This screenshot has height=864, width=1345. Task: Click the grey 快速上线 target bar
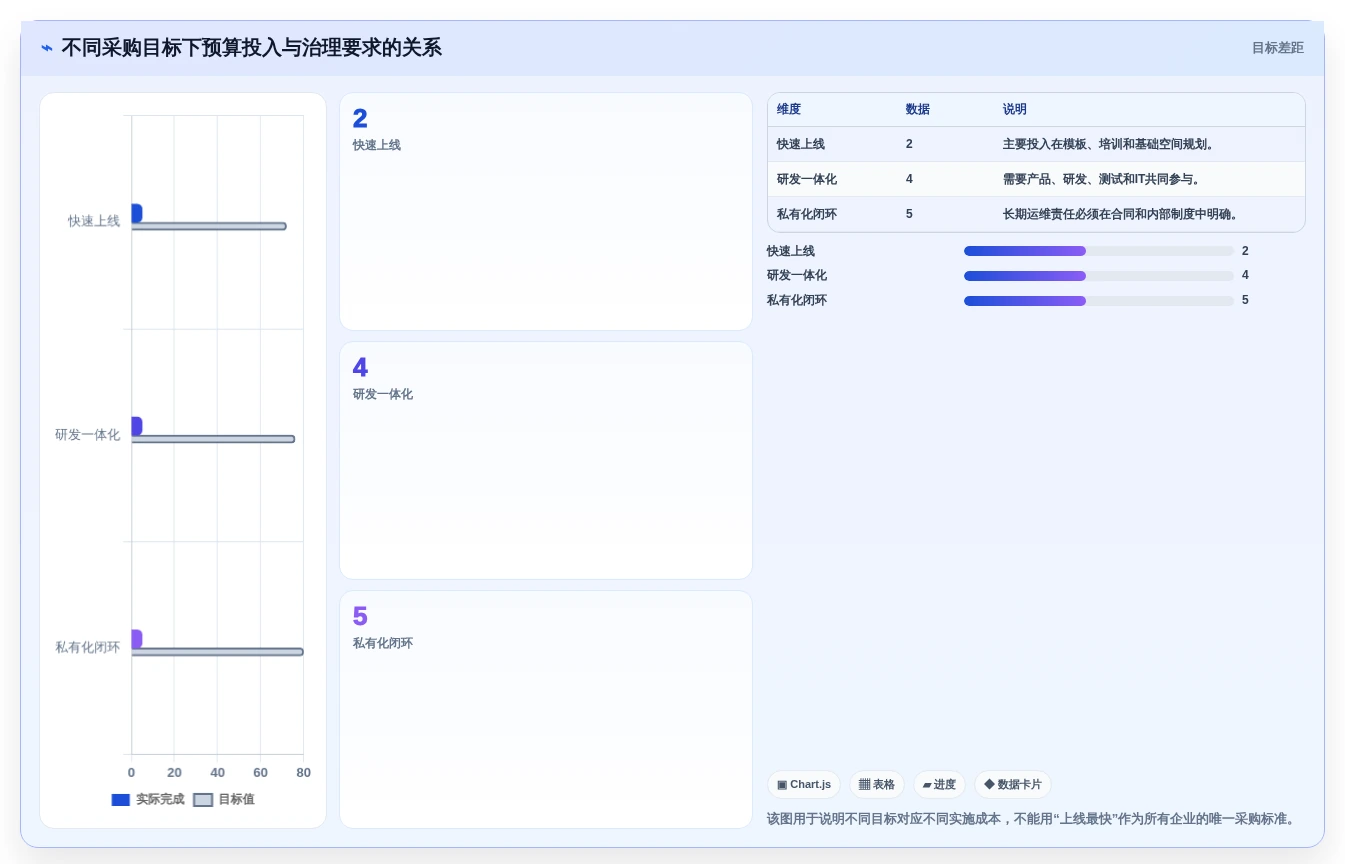[x=208, y=226]
